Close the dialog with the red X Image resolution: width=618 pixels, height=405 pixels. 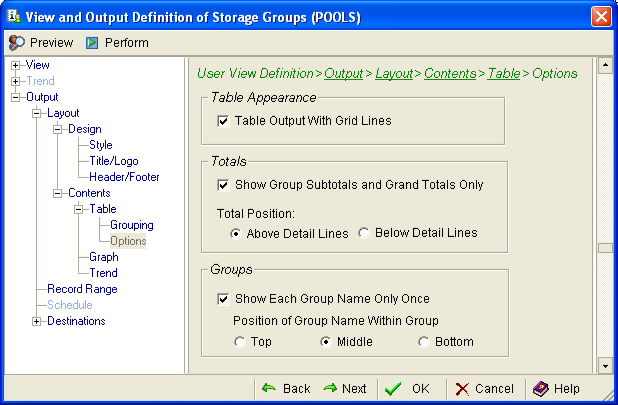(x=601, y=17)
